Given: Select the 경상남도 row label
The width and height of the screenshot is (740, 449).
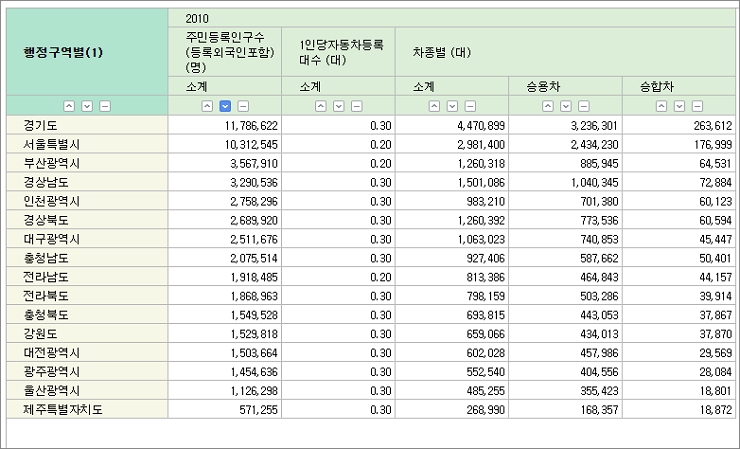Looking at the screenshot, I should 46,182.
